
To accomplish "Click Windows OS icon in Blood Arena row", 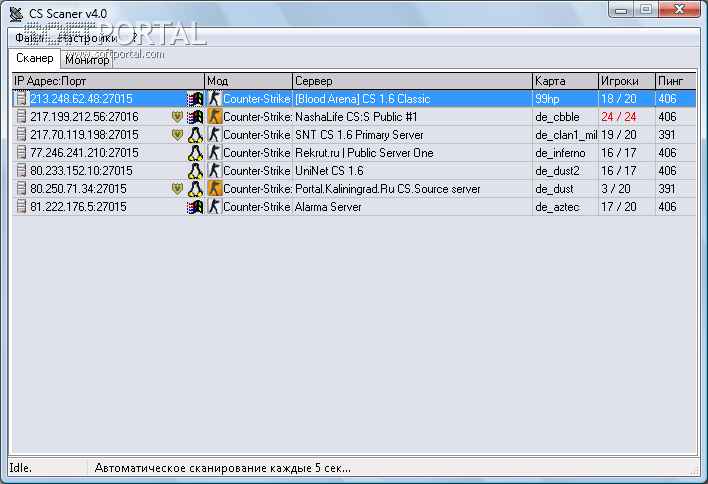I will (195, 99).
